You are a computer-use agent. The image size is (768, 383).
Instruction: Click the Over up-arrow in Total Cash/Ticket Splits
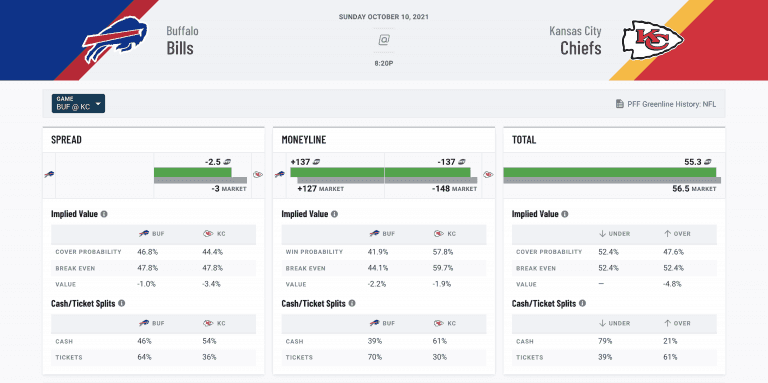tap(667, 323)
